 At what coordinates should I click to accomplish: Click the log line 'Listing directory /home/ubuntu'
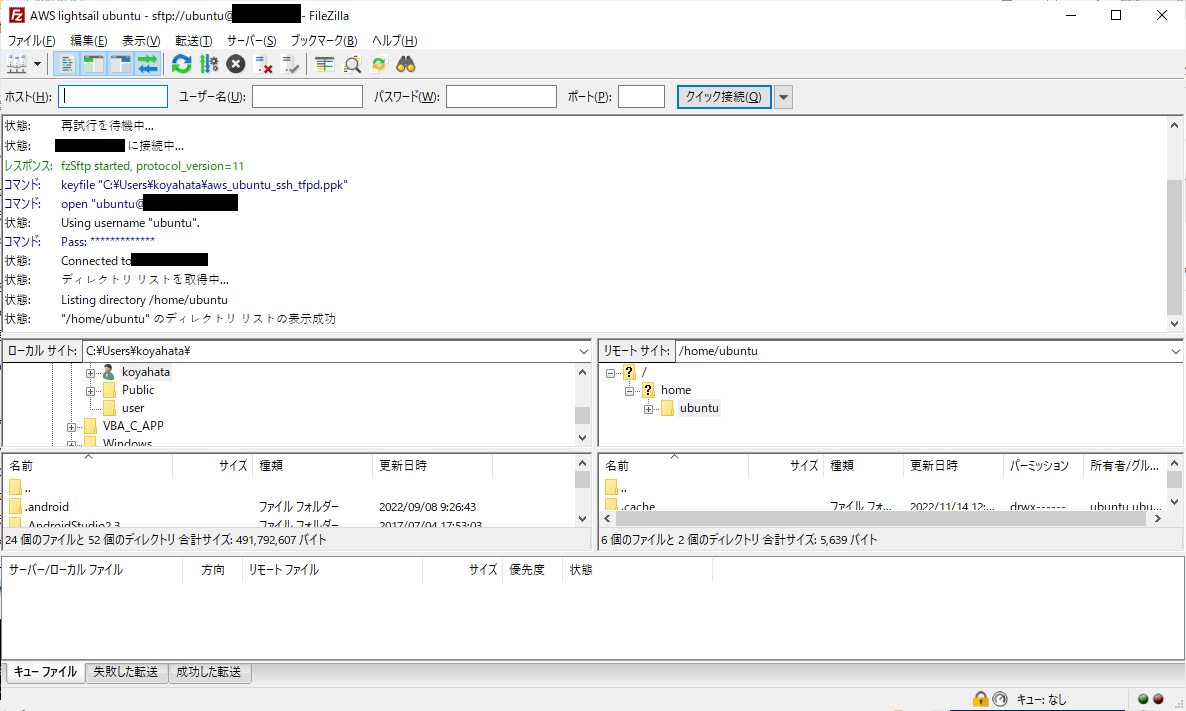coord(144,300)
